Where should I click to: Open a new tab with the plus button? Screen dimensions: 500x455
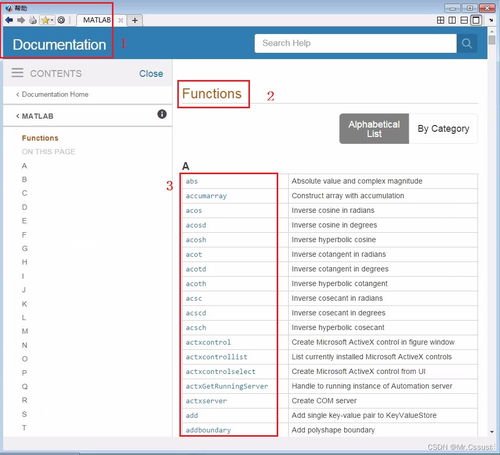[x=135, y=20]
